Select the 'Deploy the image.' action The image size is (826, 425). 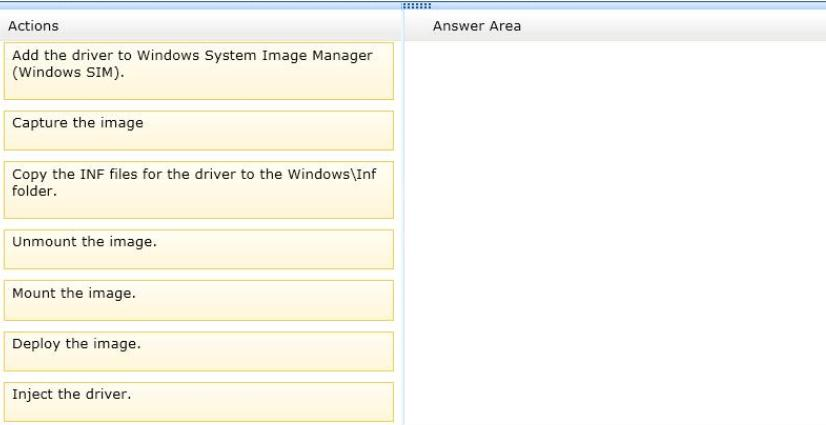pos(199,351)
